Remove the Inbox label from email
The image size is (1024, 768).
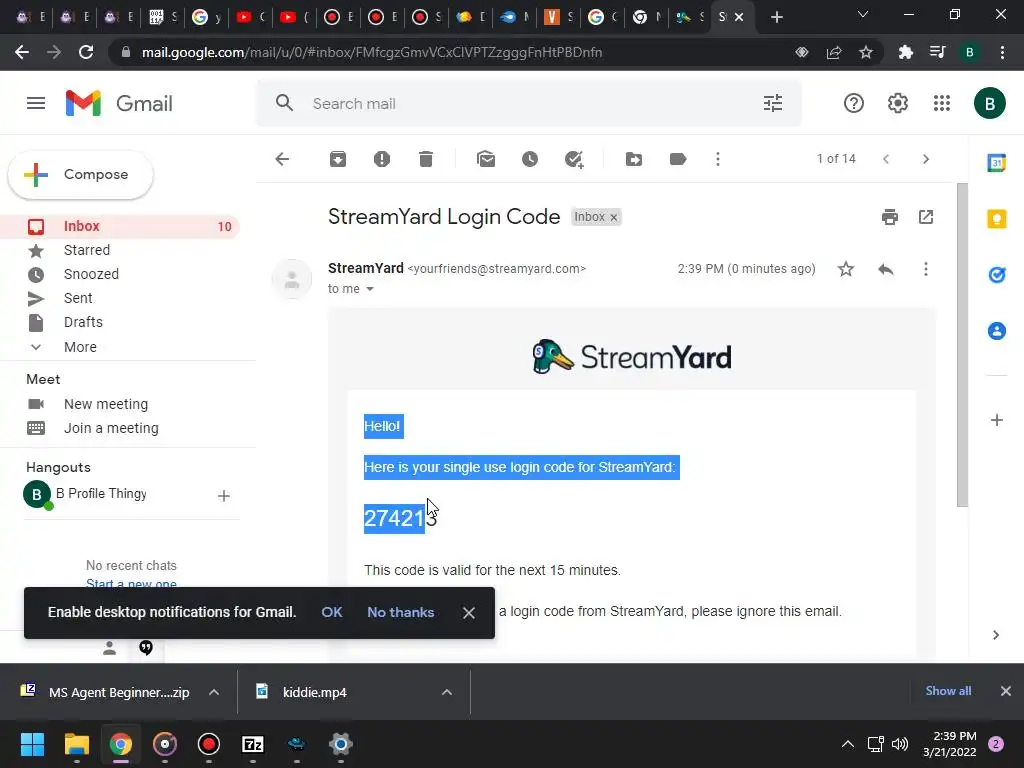tap(614, 217)
